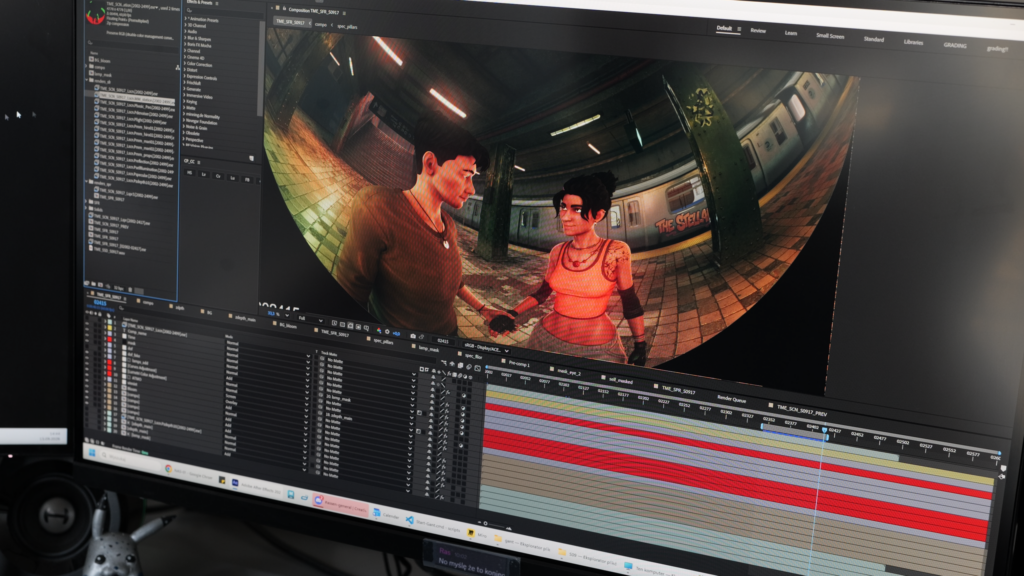Image resolution: width=1024 pixels, height=576 pixels.
Task: Switch to the Default workspace
Action: [x=724, y=28]
